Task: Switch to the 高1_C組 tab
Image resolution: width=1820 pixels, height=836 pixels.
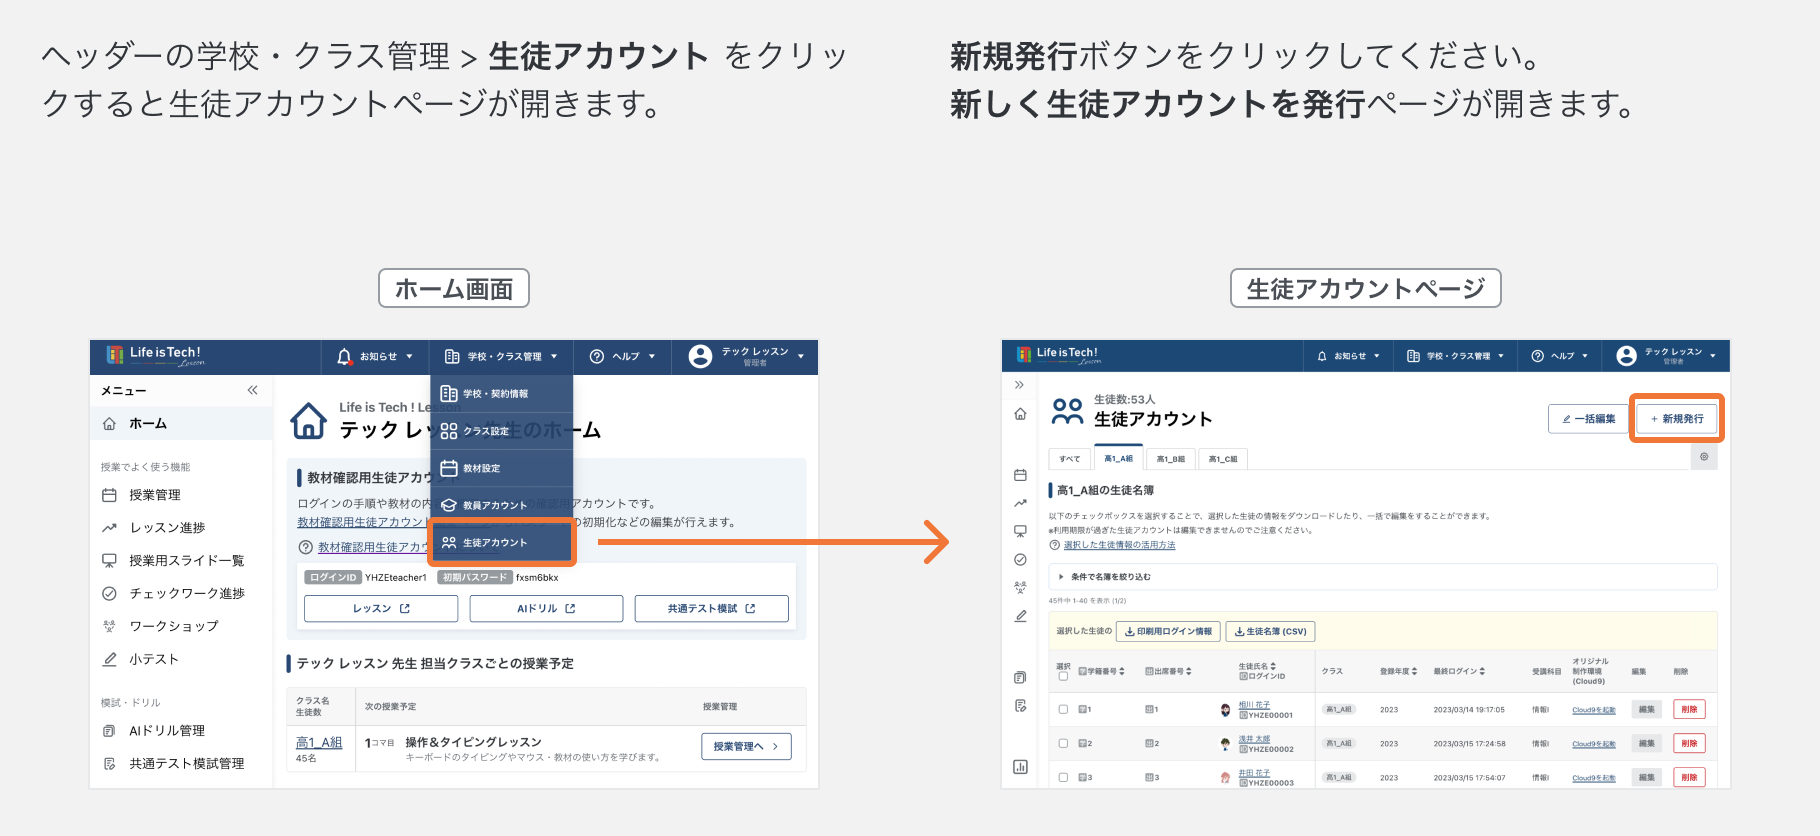Action: (1222, 459)
